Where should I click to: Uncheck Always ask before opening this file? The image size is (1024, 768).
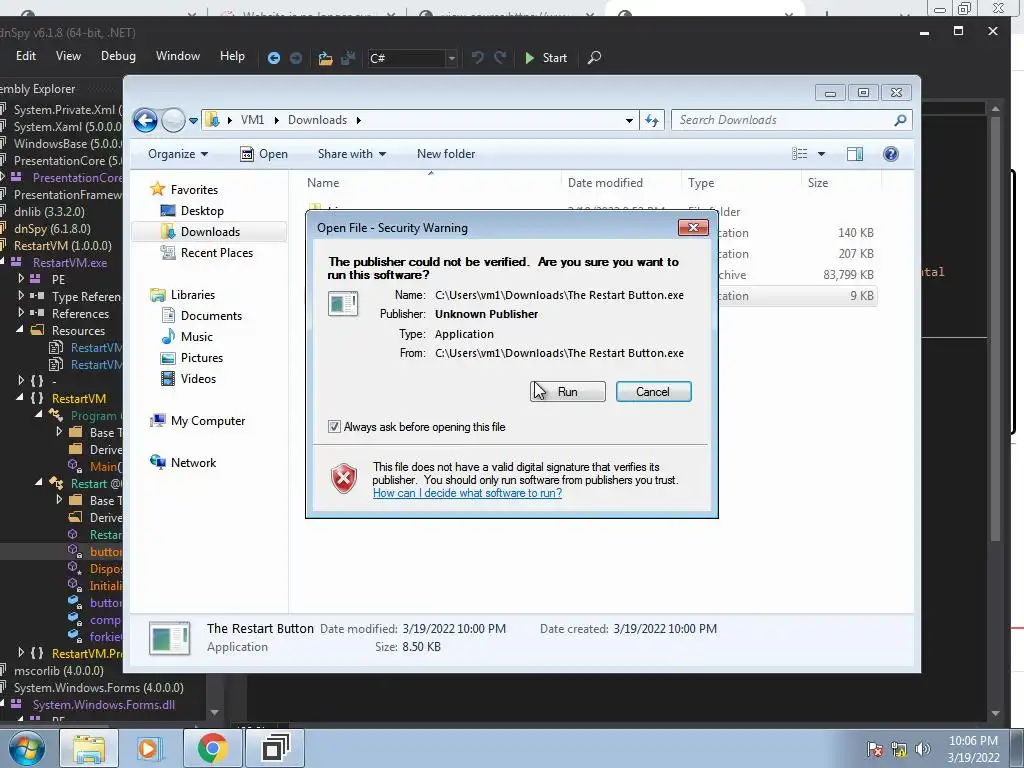[x=334, y=427]
